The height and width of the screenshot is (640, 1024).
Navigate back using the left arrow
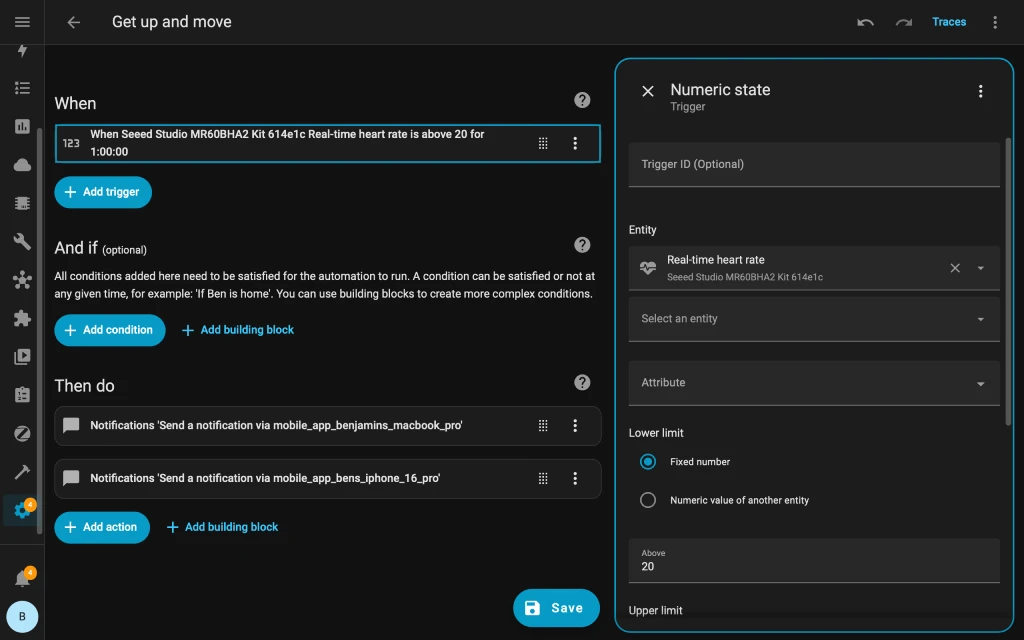[x=74, y=22]
